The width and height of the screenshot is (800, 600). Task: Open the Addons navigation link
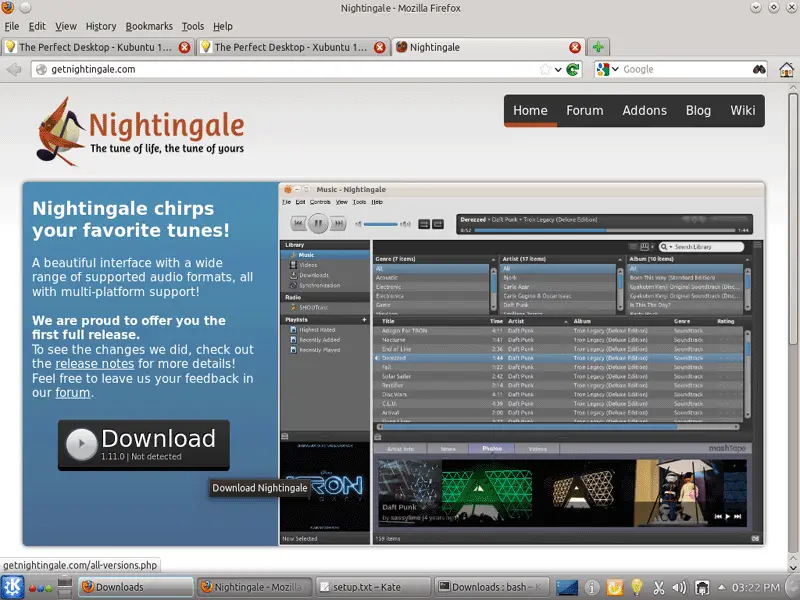pos(644,111)
